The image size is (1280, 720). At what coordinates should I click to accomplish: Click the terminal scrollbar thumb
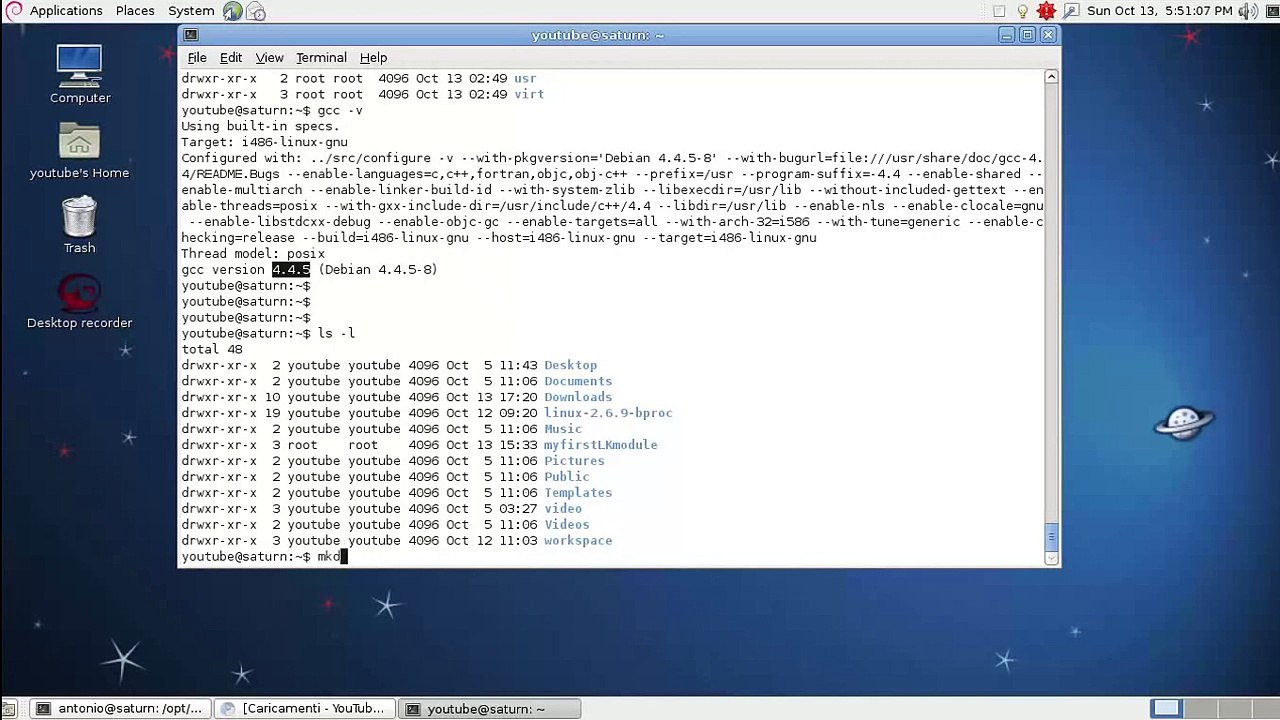(1051, 538)
